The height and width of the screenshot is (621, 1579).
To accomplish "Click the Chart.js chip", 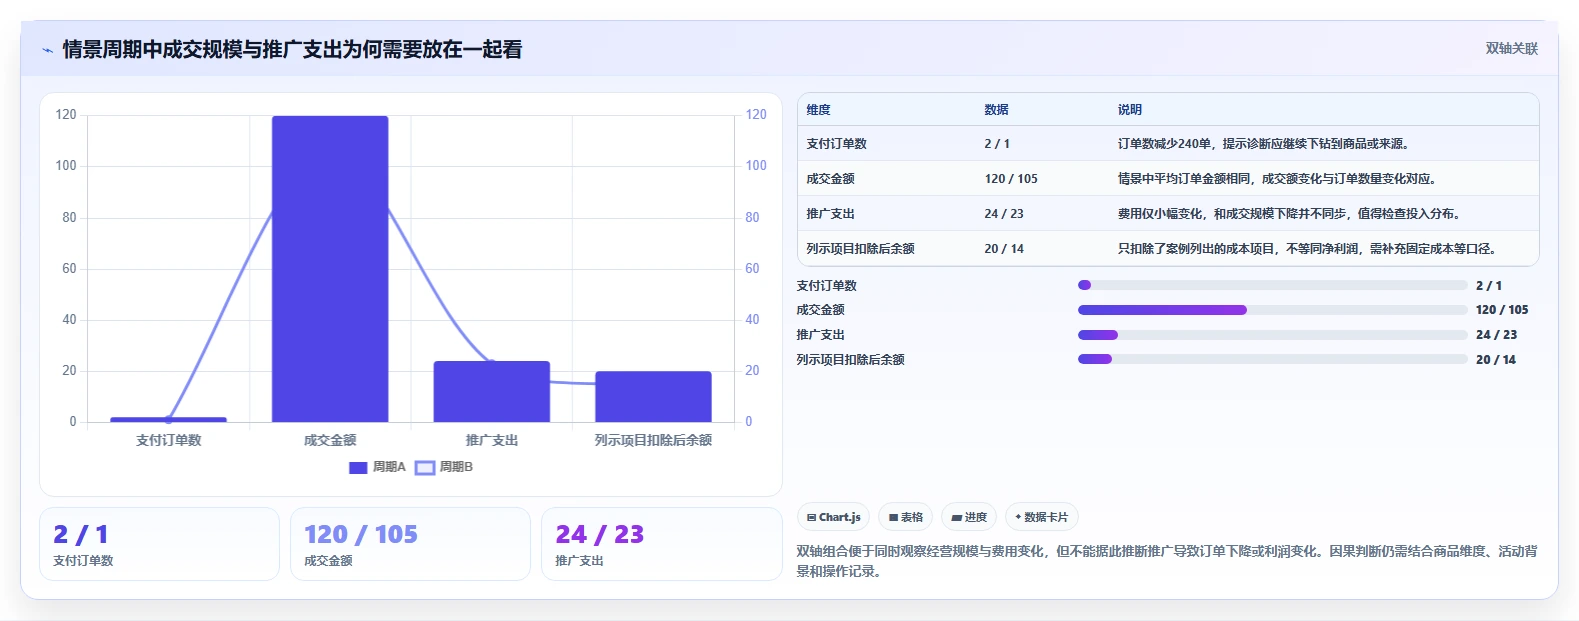I will pyautogui.click(x=833, y=517).
